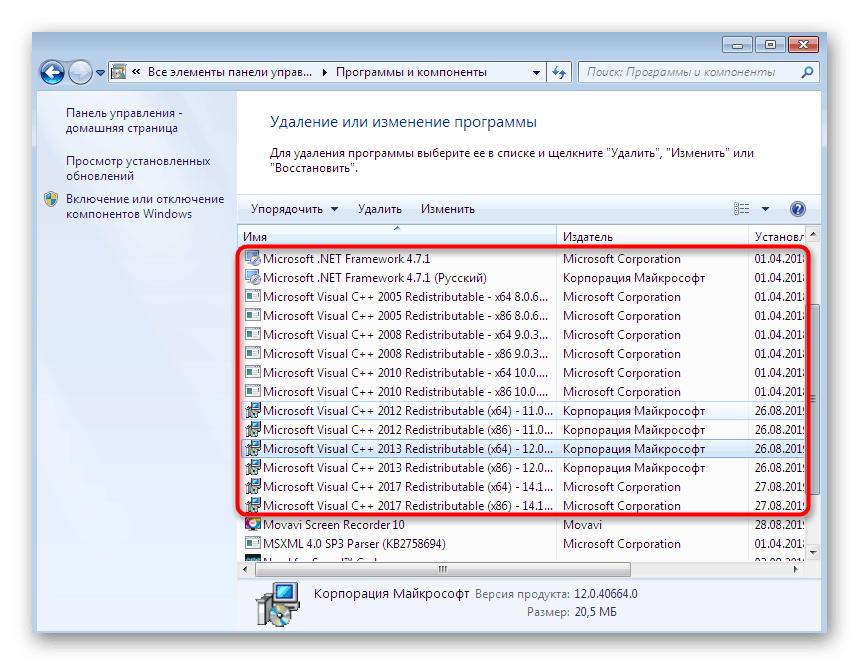Select Visual C++ 2008 x86 entry icon

tap(253, 353)
